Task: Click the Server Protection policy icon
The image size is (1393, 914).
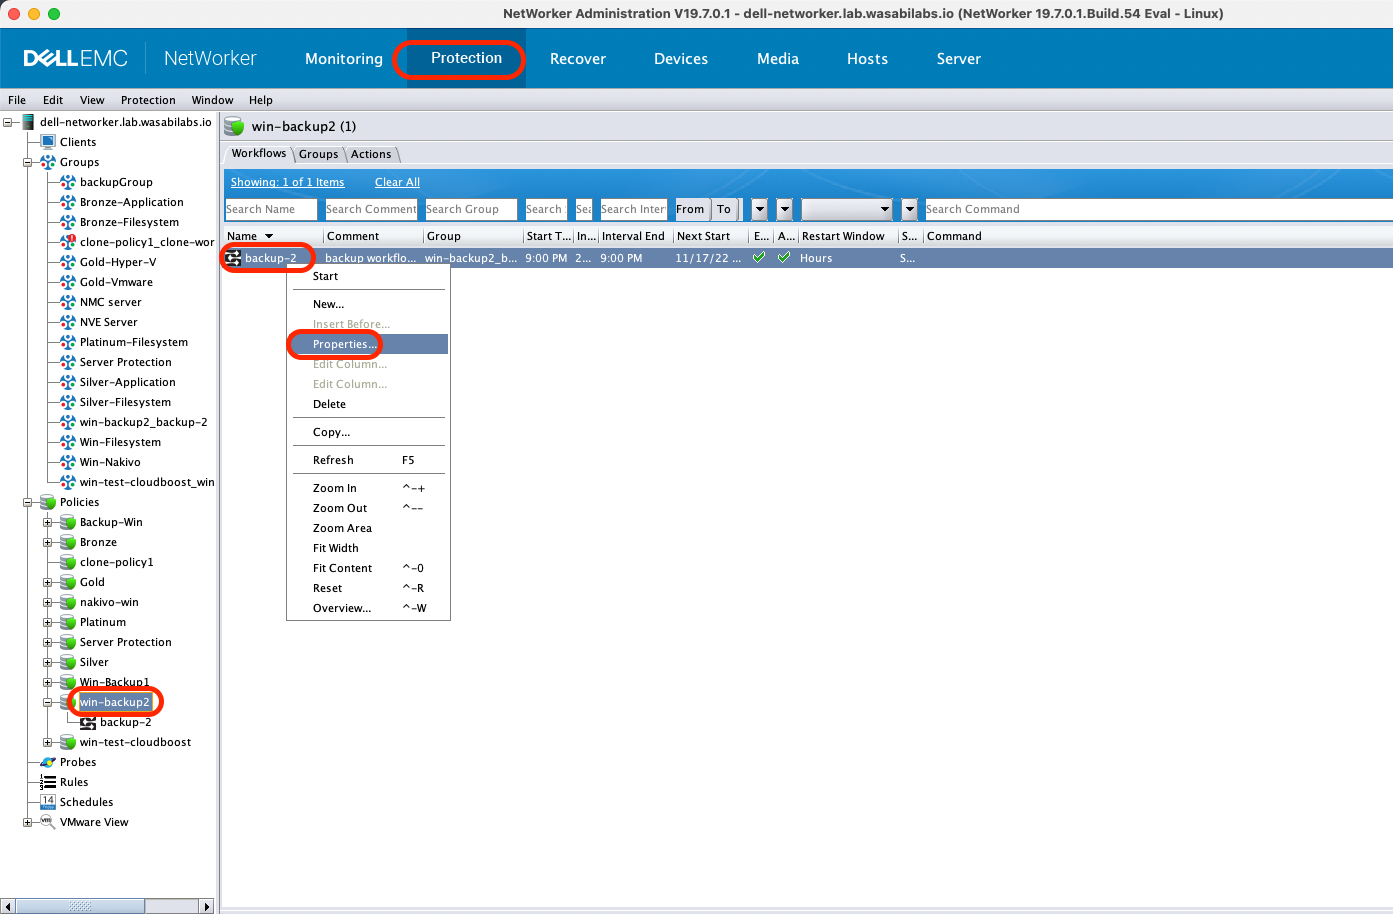Action: point(68,642)
